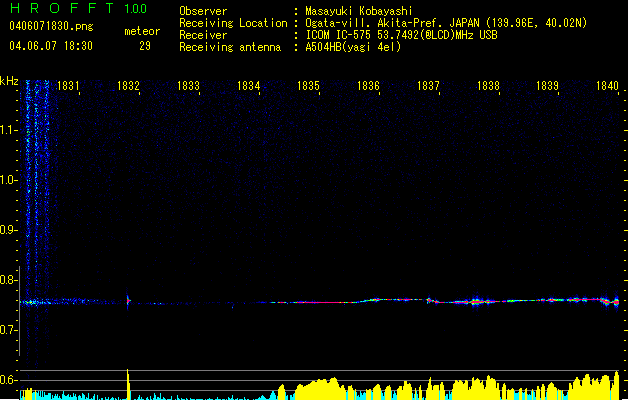Image resolution: width=629 pixels, height=400 pixels.
Task: Click the 1840 time marker
Action: 607,86
